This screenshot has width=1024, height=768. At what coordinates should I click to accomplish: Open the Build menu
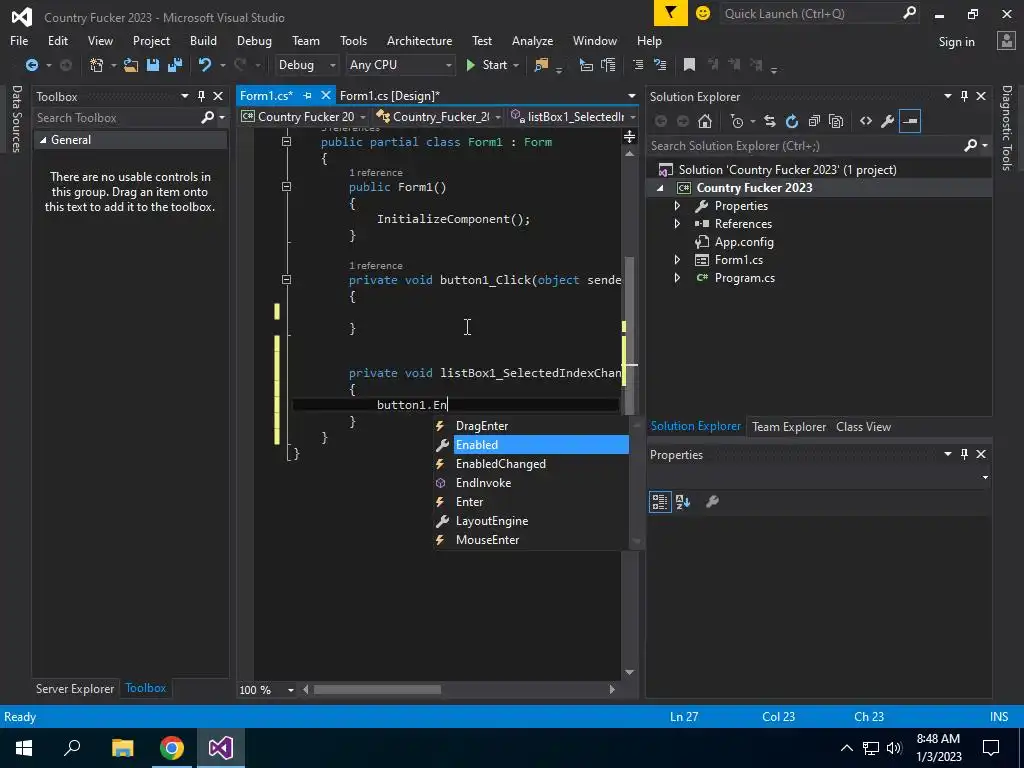(203, 40)
